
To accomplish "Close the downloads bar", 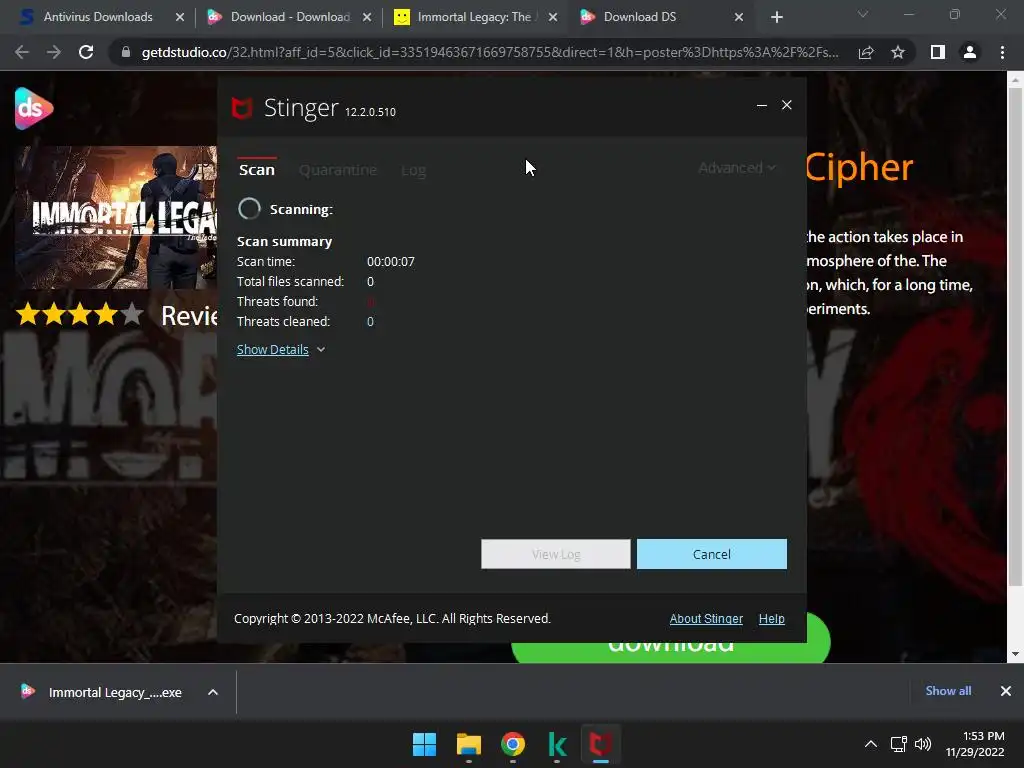I will [1006, 691].
